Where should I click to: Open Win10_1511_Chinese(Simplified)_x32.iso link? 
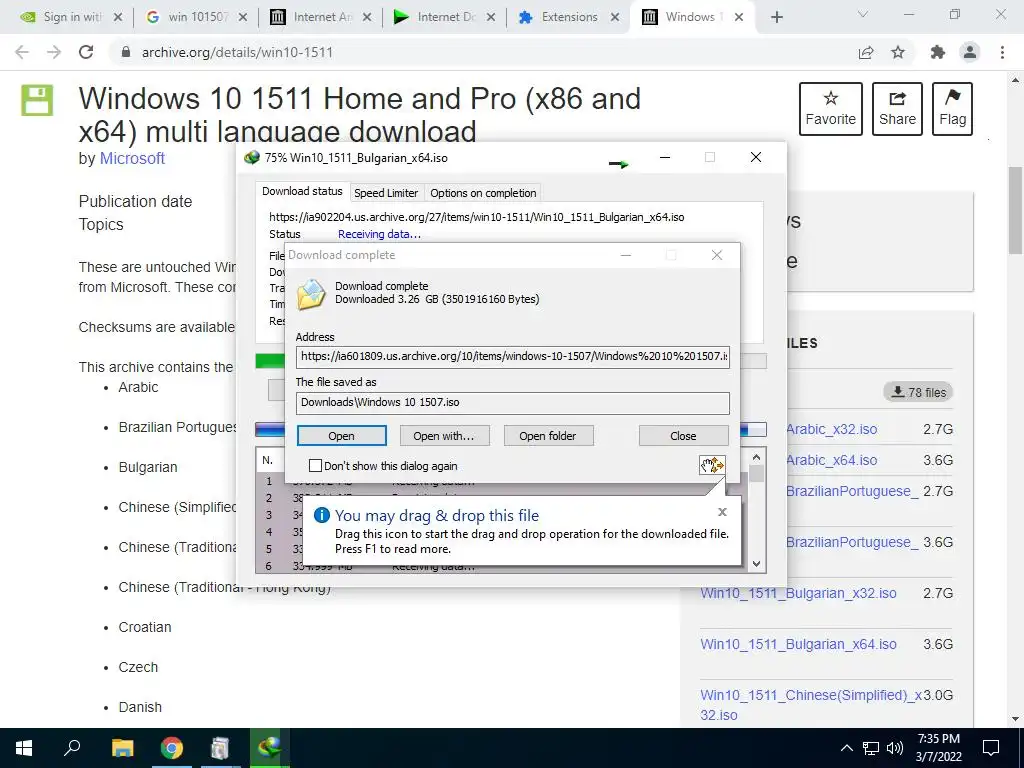pos(810,705)
